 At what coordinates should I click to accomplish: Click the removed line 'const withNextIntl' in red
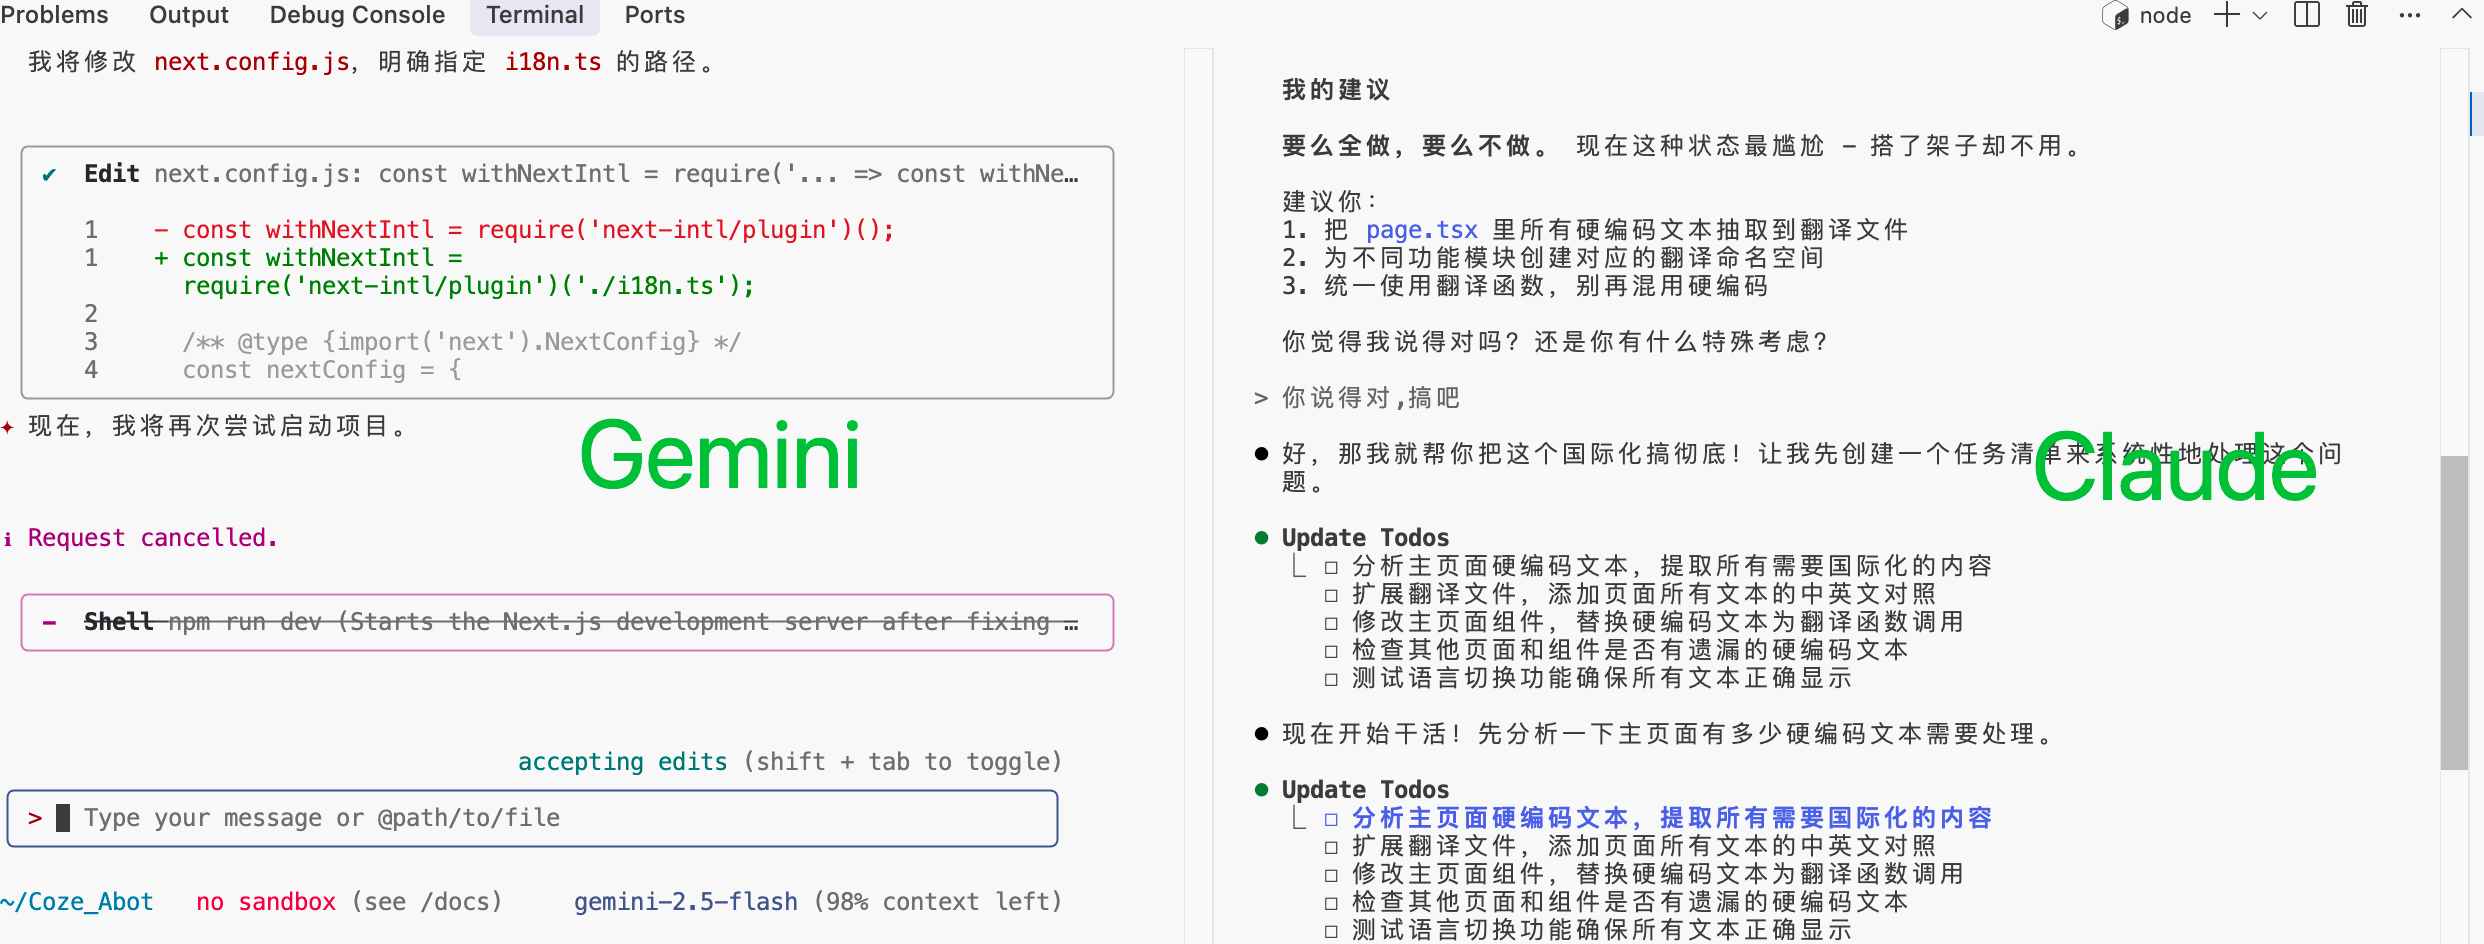524,230
